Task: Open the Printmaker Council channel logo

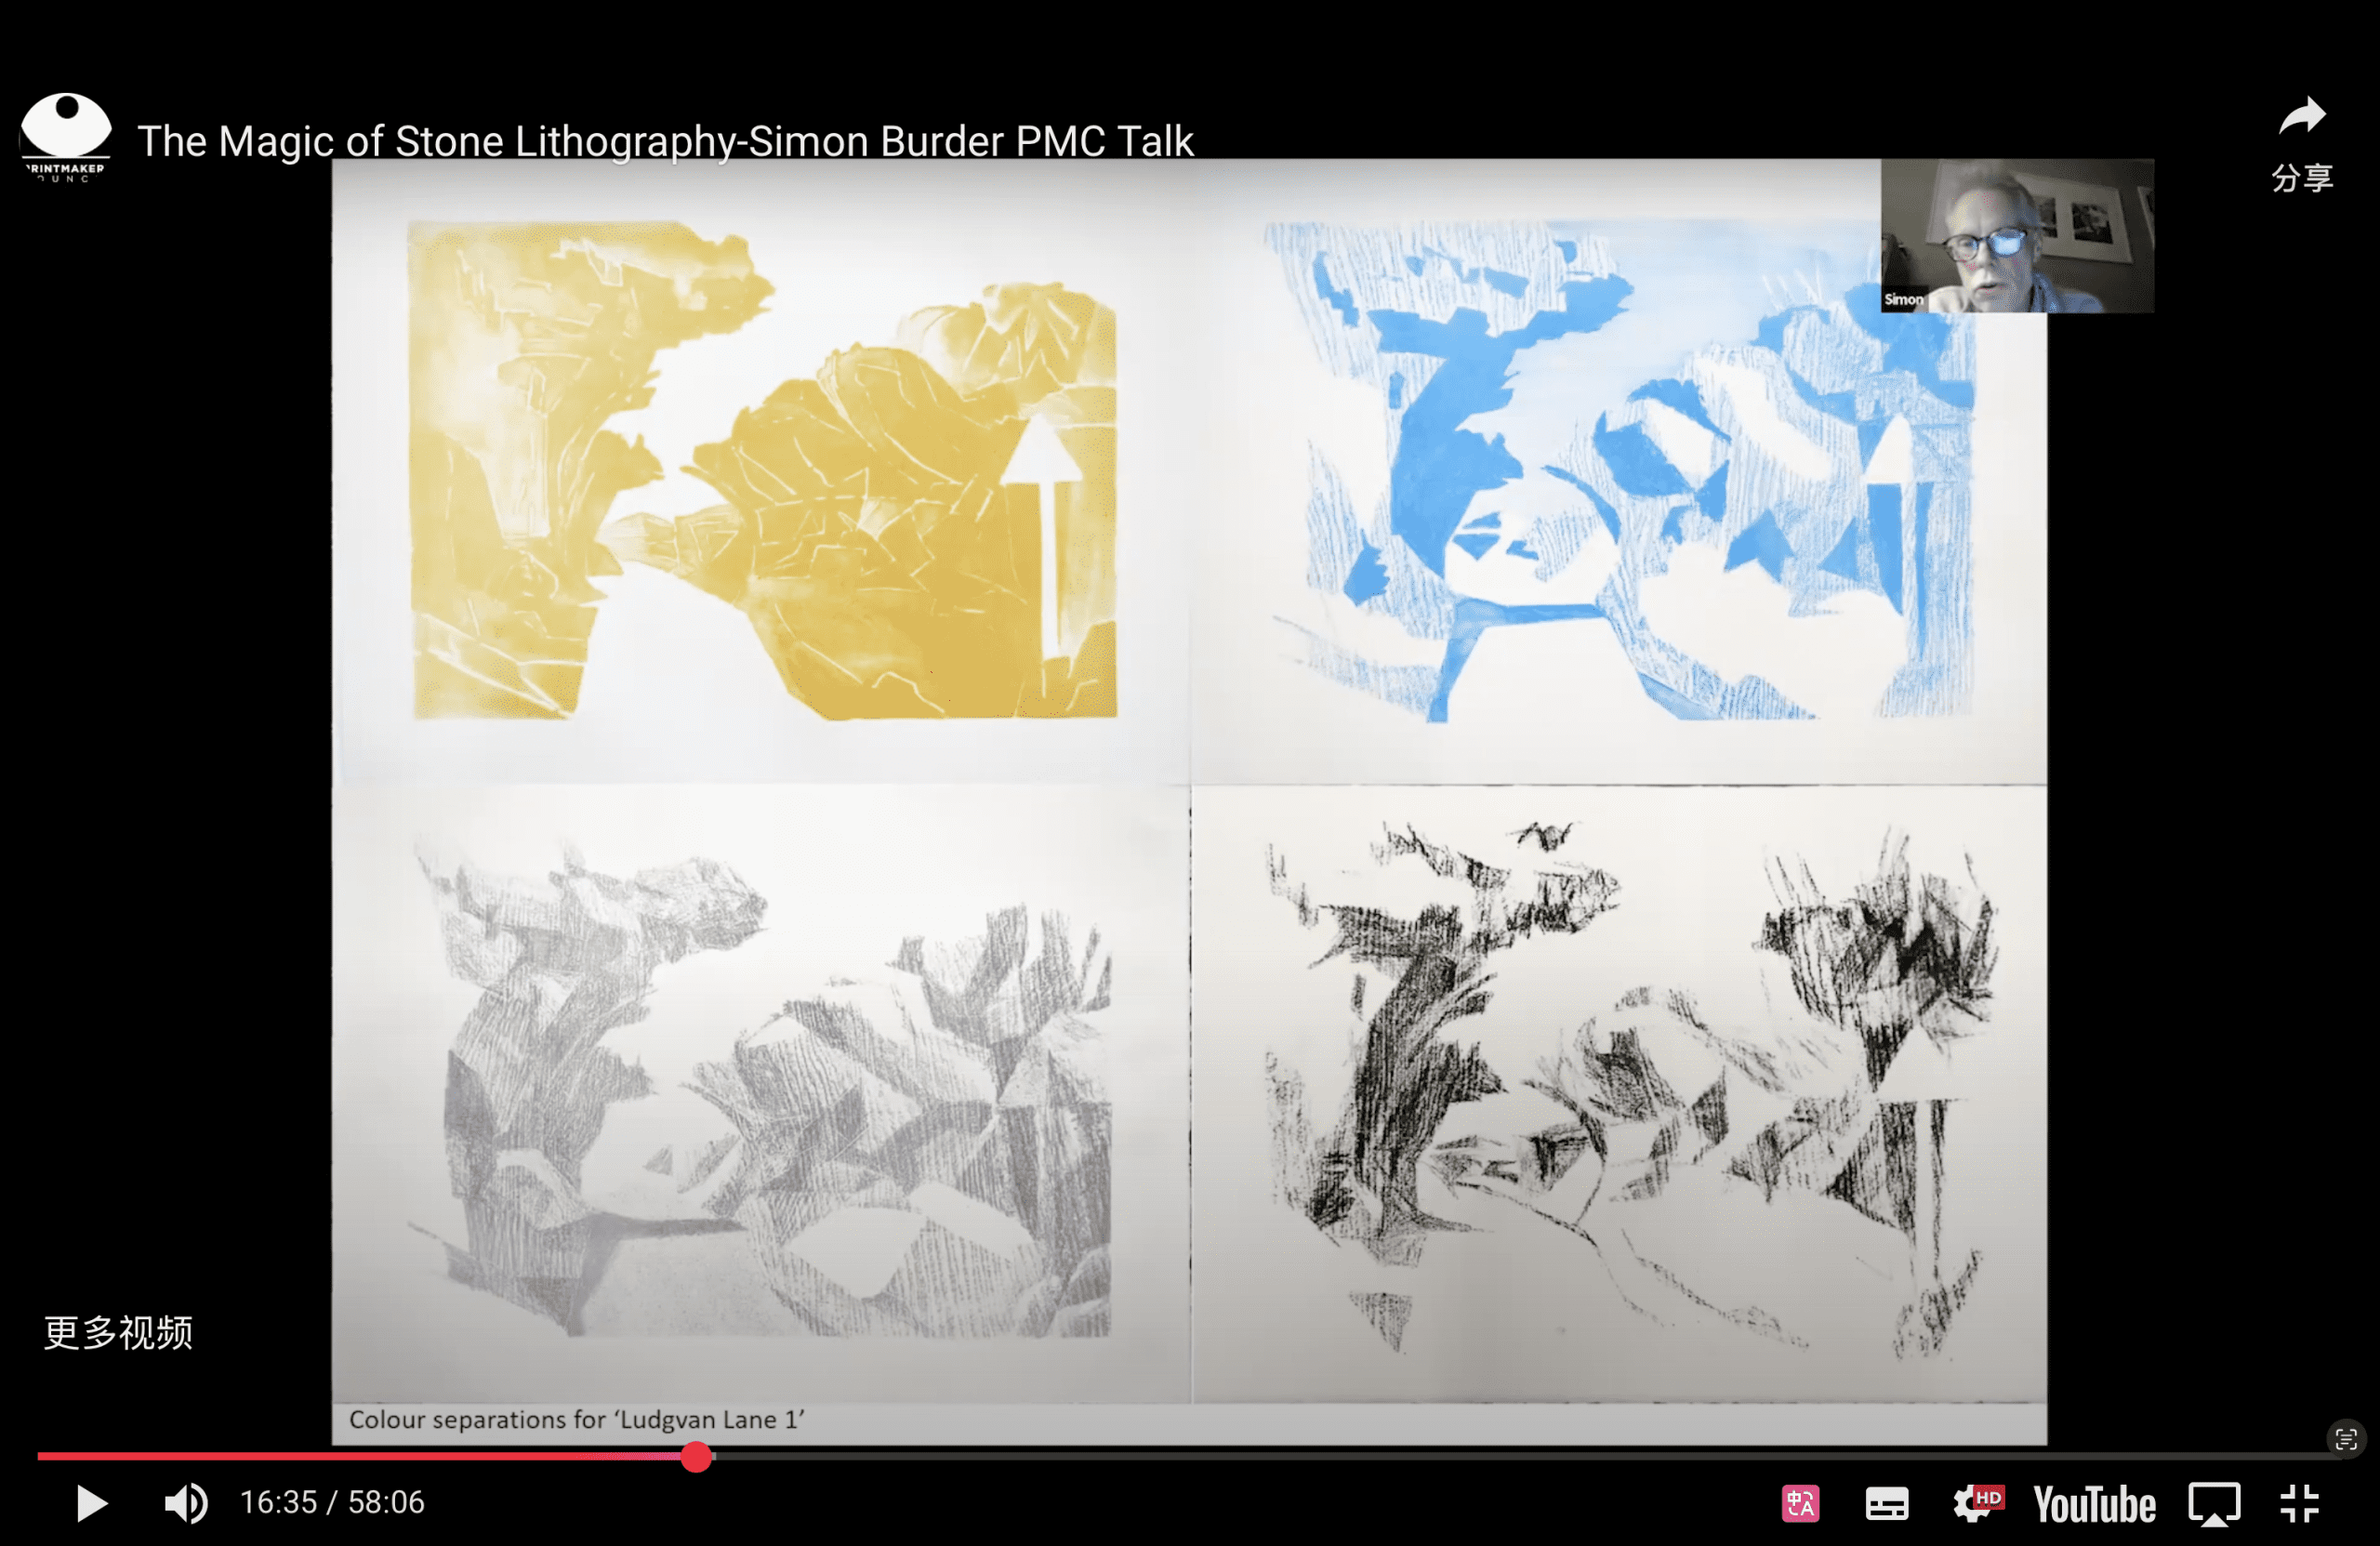Action: click(65, 137)
